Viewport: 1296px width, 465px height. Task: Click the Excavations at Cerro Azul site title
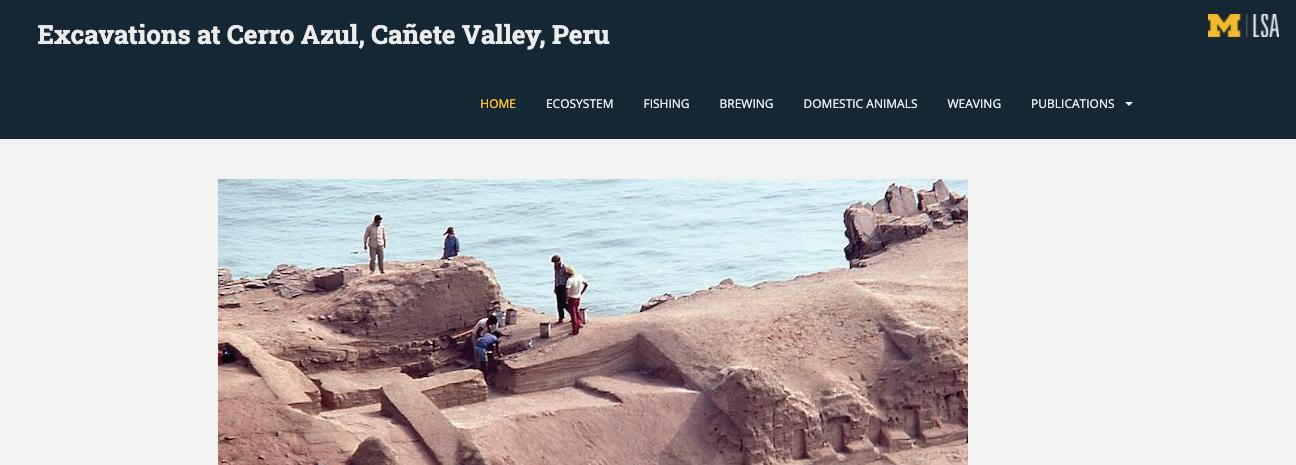click(323, 35)
